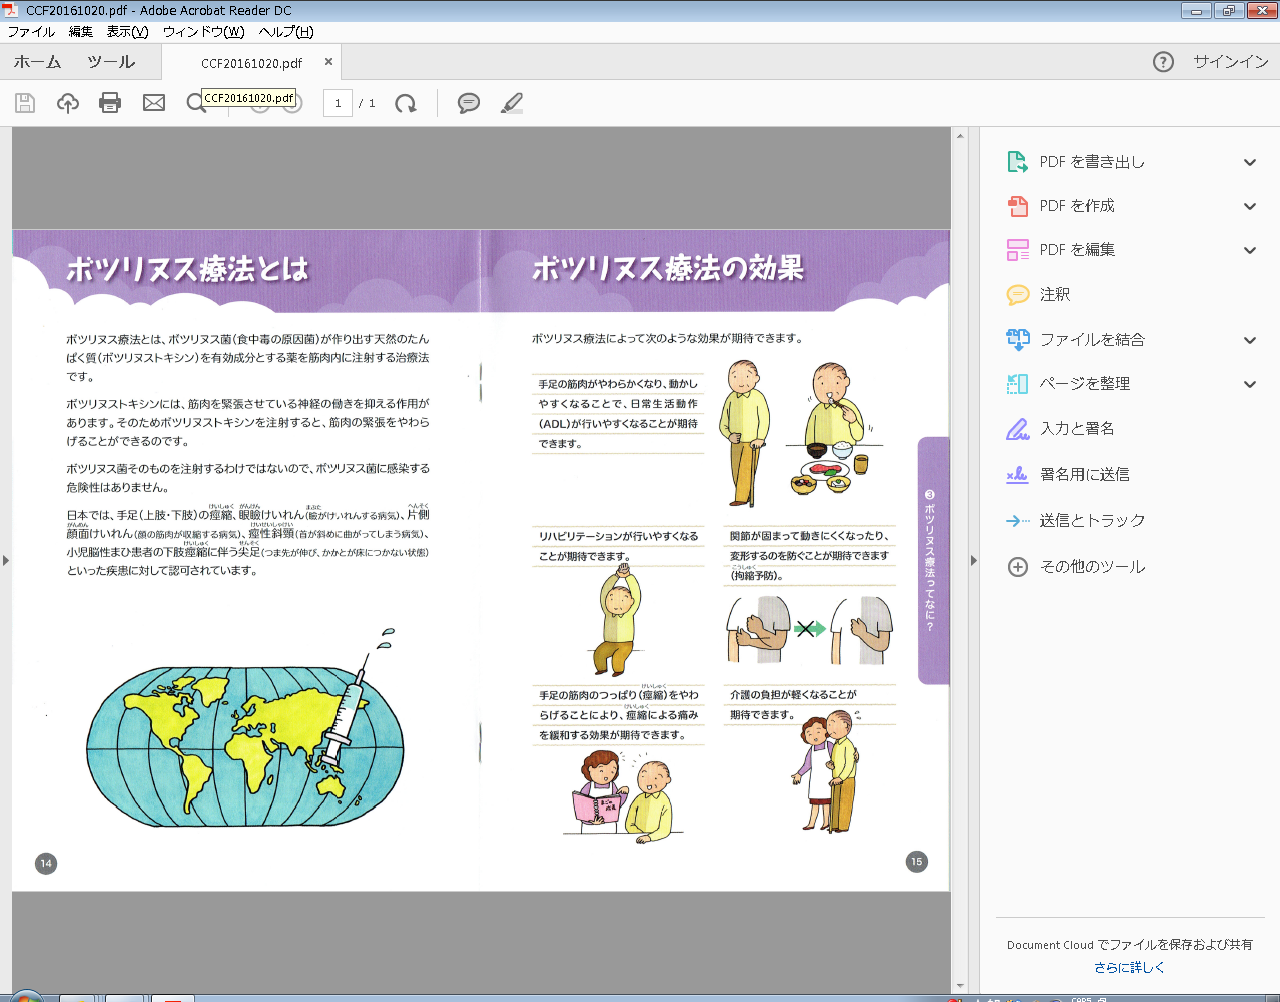Add a comment with the speech bubble icon

tap(468, 103)
